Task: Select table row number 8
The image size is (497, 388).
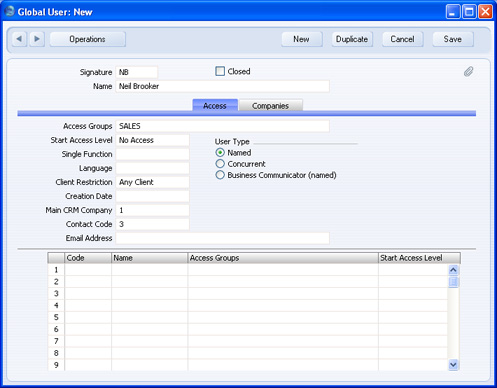Action: (56, 353)
